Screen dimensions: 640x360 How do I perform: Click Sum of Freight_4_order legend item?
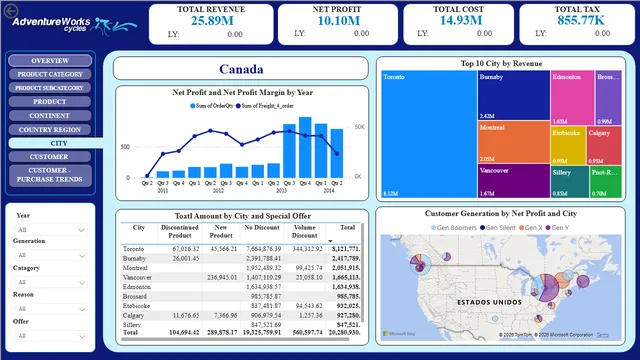pyautogui.click(x=264, y=106)
